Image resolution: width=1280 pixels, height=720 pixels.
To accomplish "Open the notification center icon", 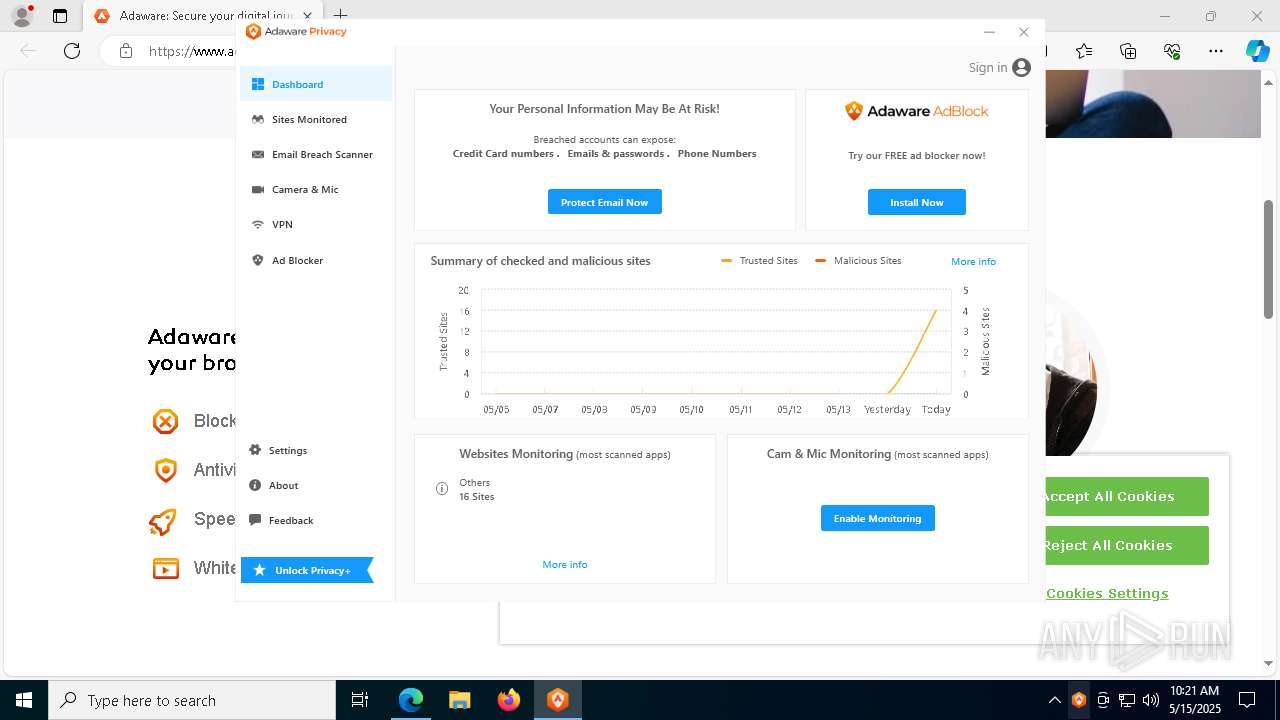I will 1247,700.
